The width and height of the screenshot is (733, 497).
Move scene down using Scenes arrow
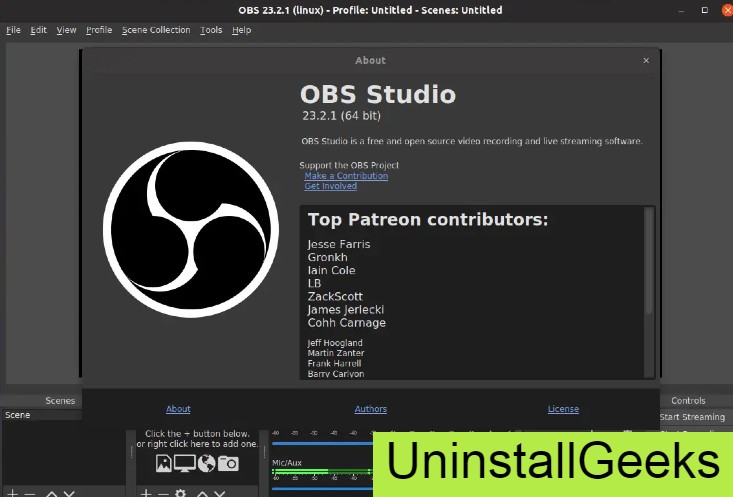(x=69, y=493)
